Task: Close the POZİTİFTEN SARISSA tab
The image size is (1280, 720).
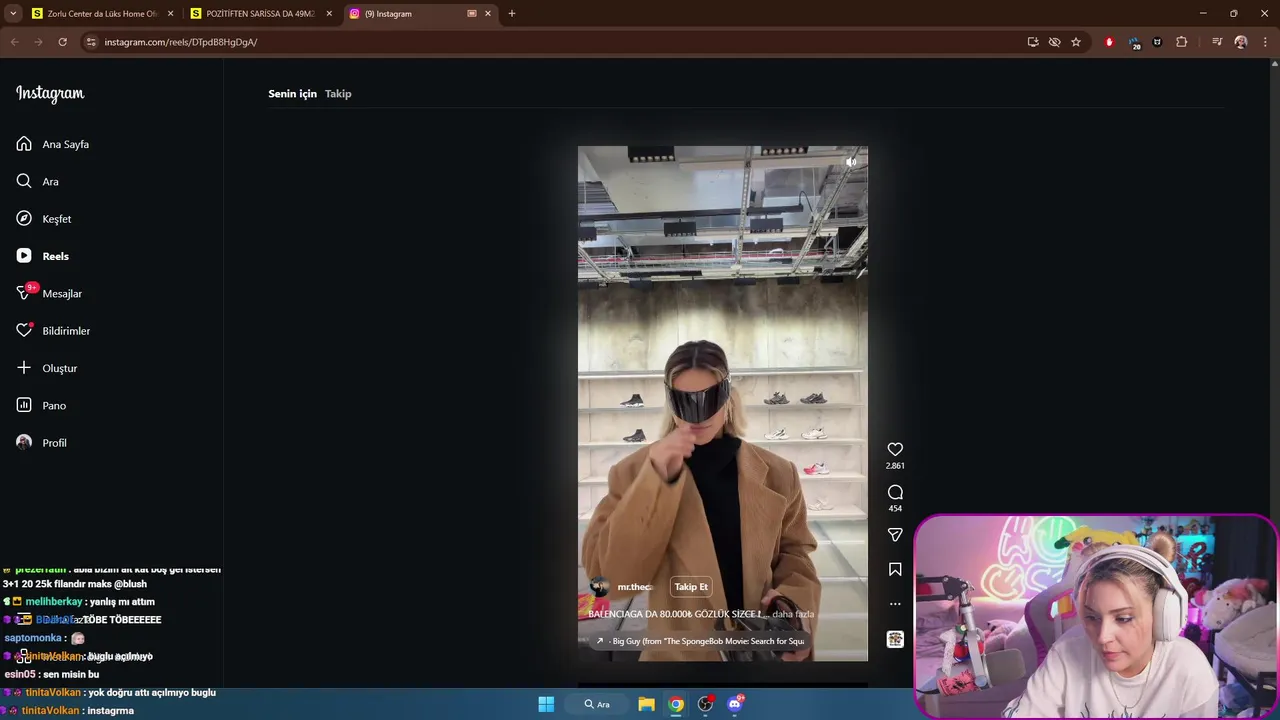Action: tap(329, 14)
